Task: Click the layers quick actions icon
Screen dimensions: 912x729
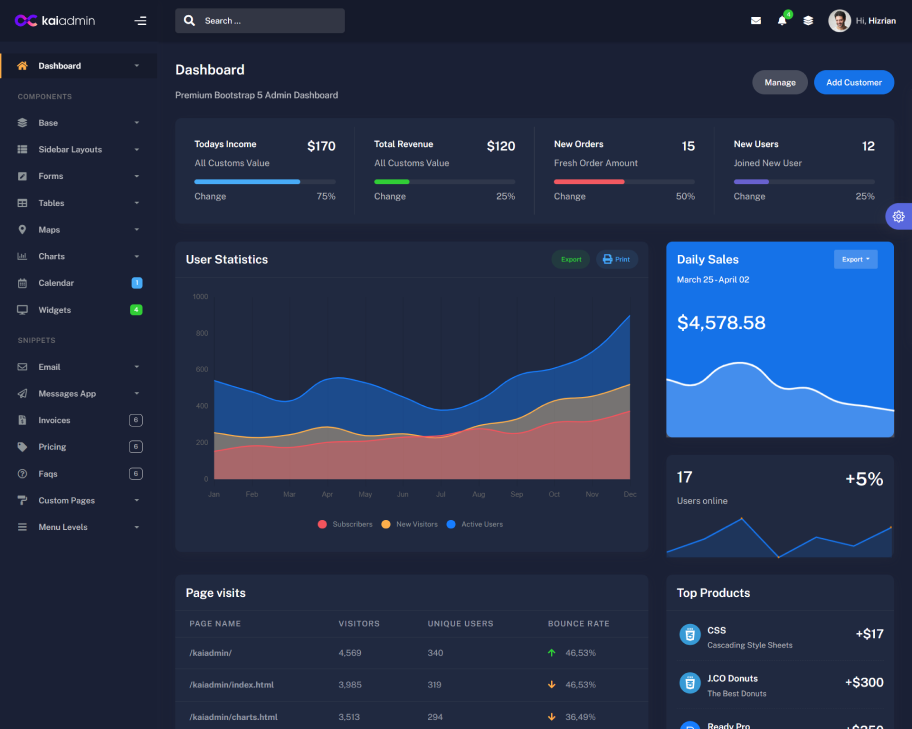Action: tap(808, 21)
